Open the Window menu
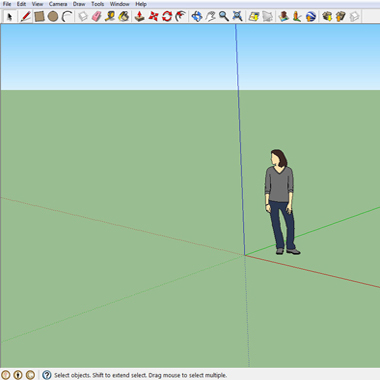Viewport: 380px width, 380px height. (x=120, y=4)
